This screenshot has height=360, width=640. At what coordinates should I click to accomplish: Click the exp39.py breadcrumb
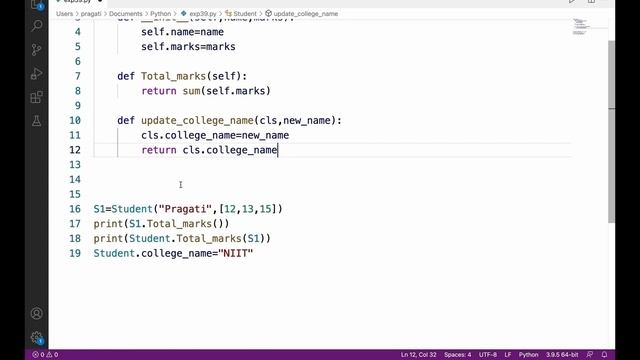point(199,14)
